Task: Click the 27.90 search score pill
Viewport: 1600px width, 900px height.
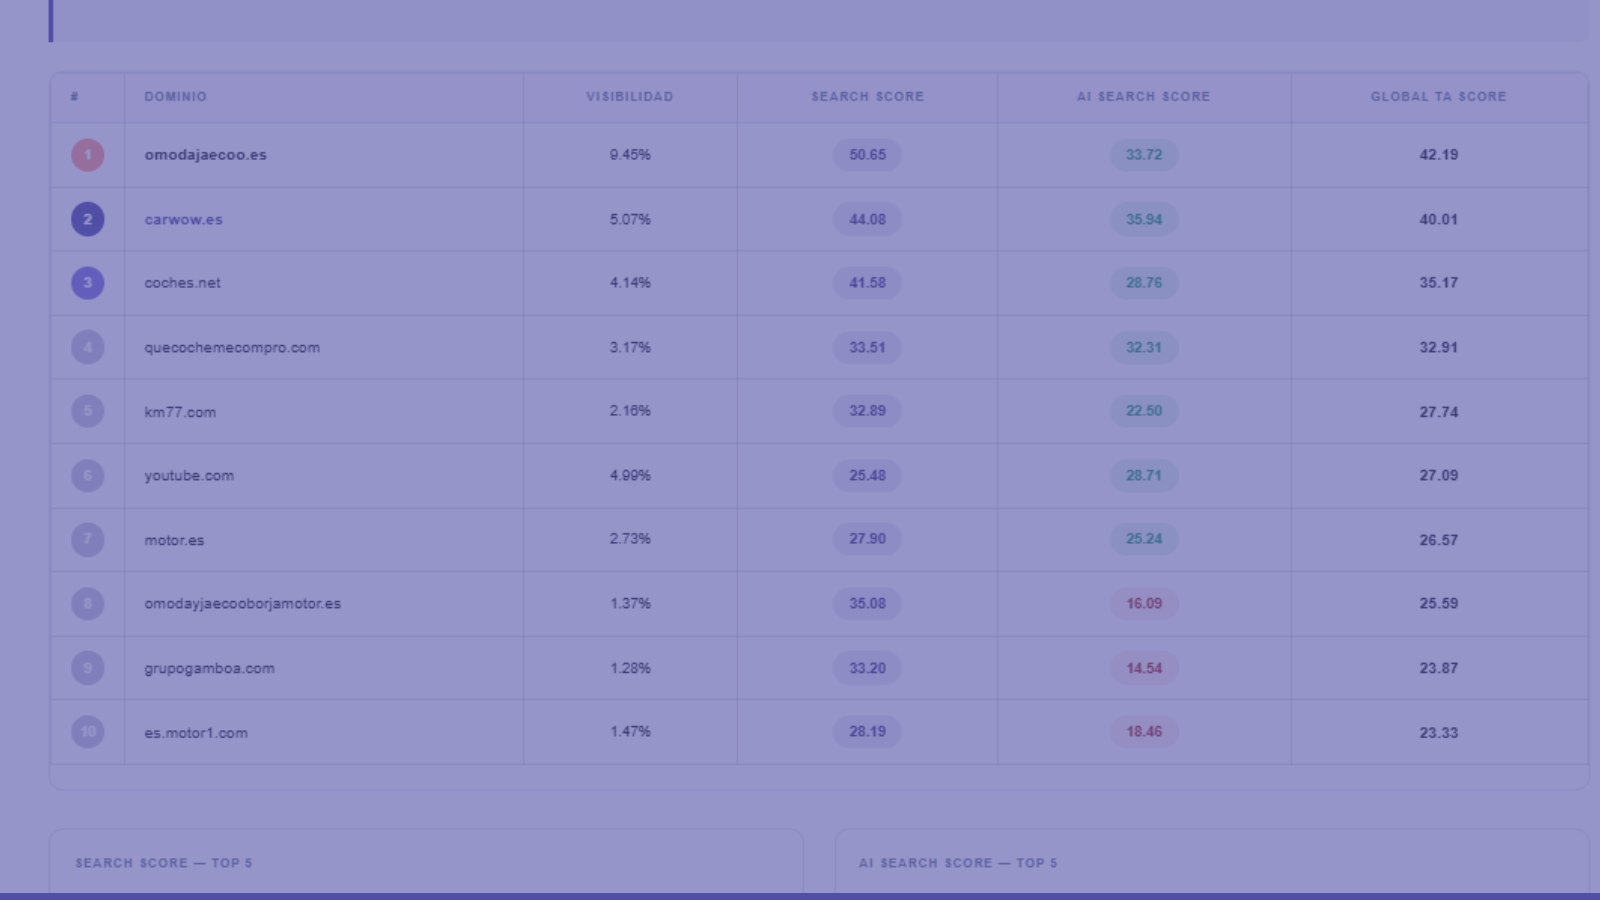Action: click(x=867, y=539)
